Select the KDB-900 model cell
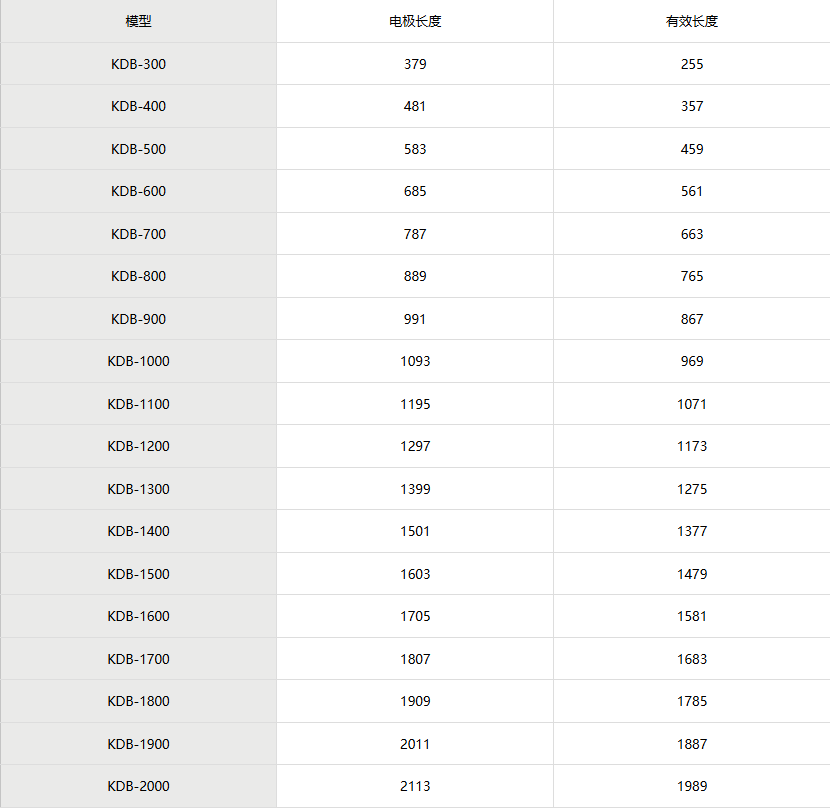Image resolution: width=830 pixels, height=808 pixels. click(x=139, y=319)
